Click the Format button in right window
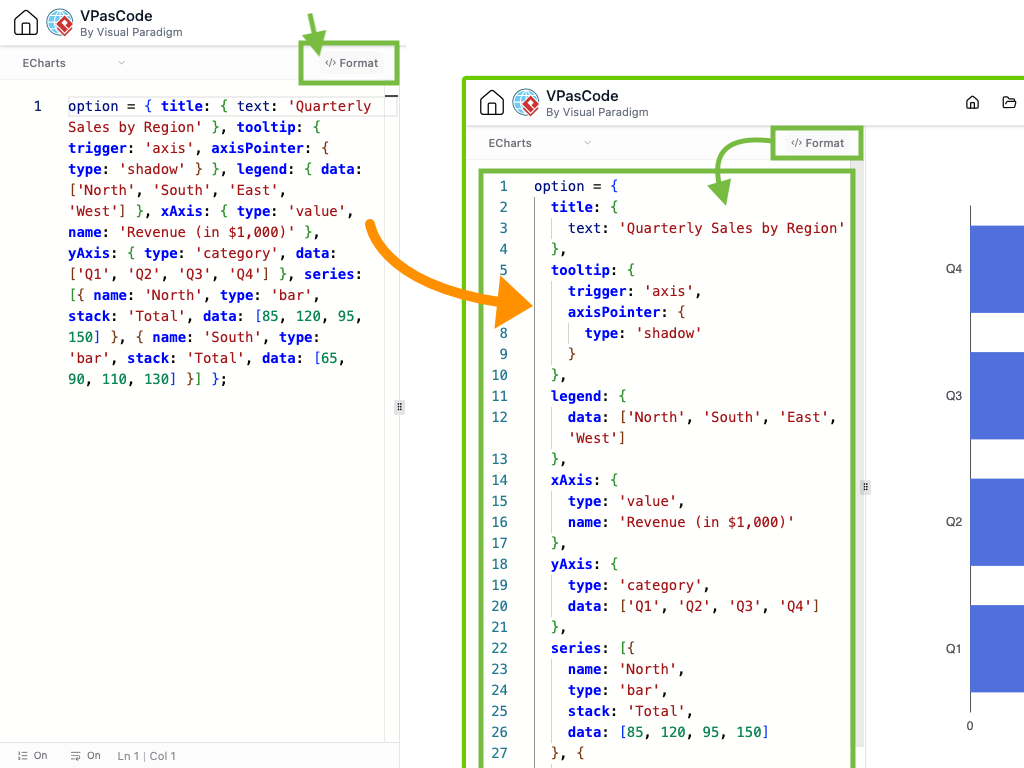This screenshot has width=1024, height=768. tap(818, 143)
